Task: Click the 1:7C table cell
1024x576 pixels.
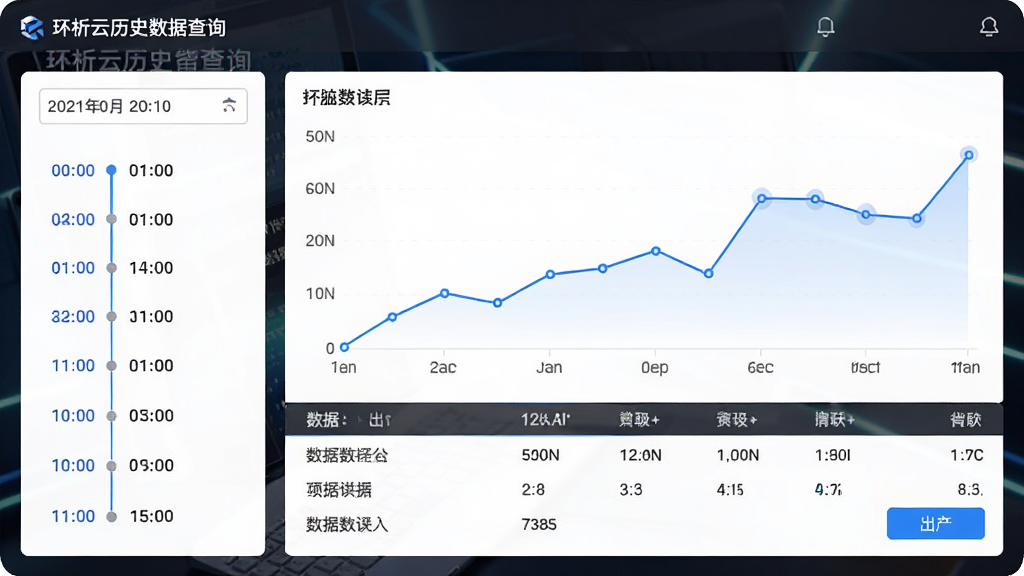Action: click(x=967, y=455)
